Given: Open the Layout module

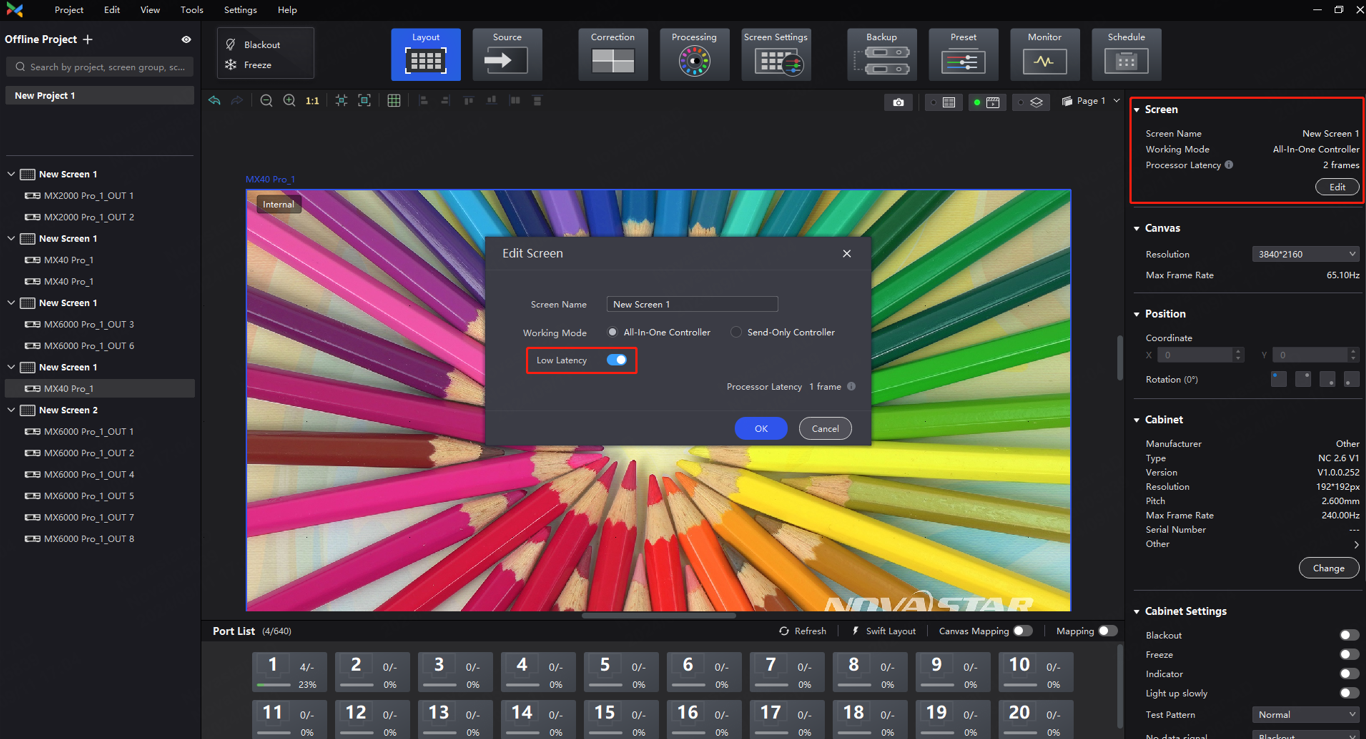Looking at the screenshot, I should pos(426,54).
